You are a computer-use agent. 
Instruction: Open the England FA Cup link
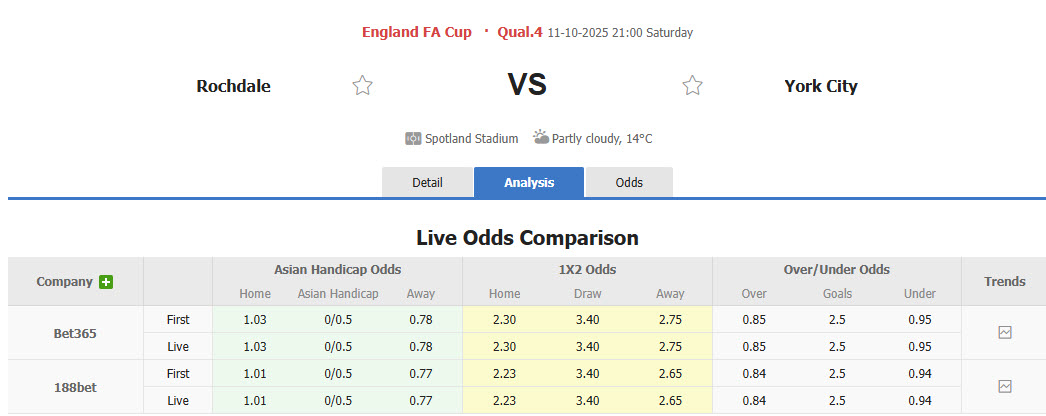(x=416, y=32)
